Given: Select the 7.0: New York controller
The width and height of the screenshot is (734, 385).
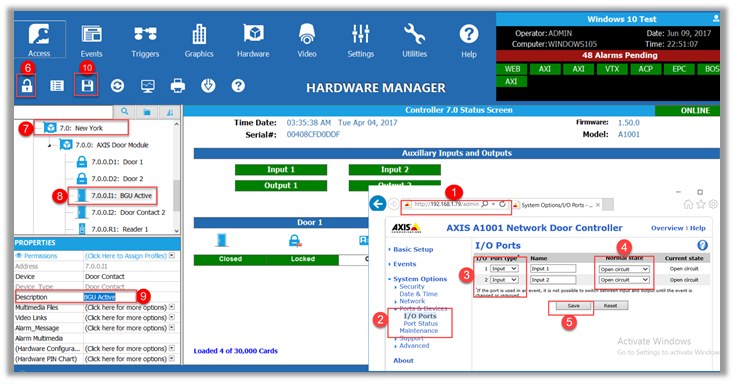Looking at the screenshot, I should click(81, 128).
